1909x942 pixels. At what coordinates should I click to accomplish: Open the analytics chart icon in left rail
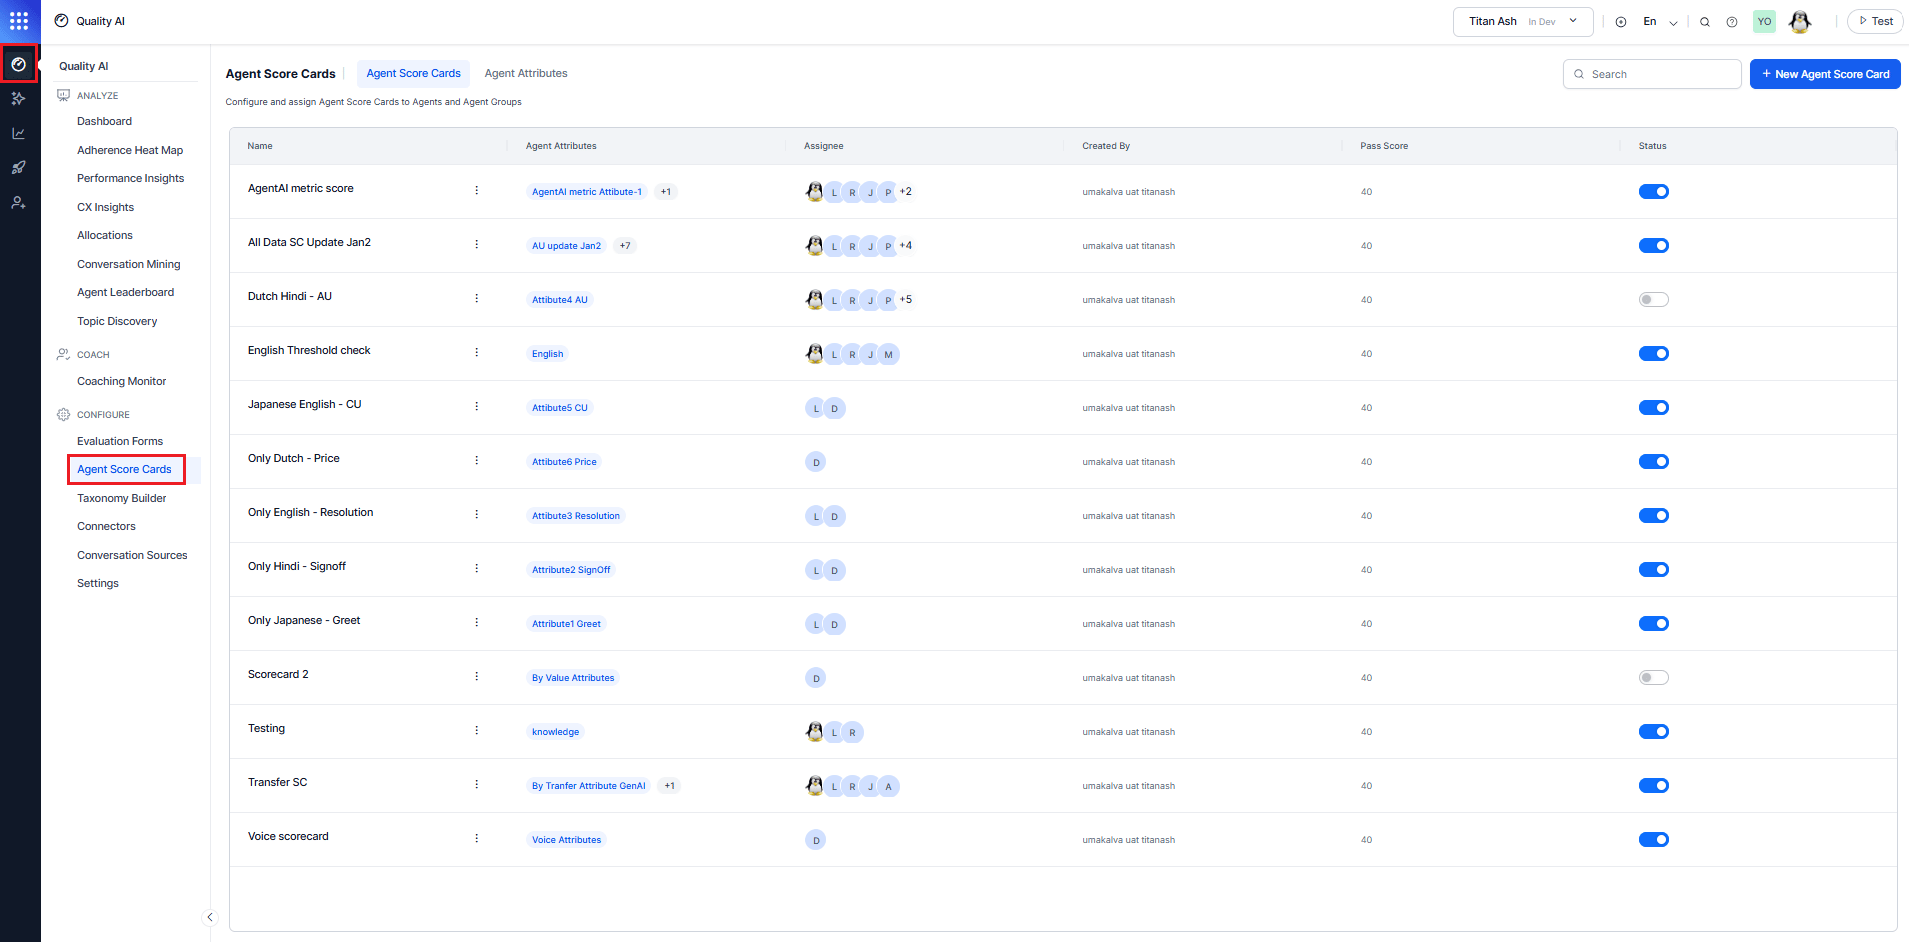point(19,133)
